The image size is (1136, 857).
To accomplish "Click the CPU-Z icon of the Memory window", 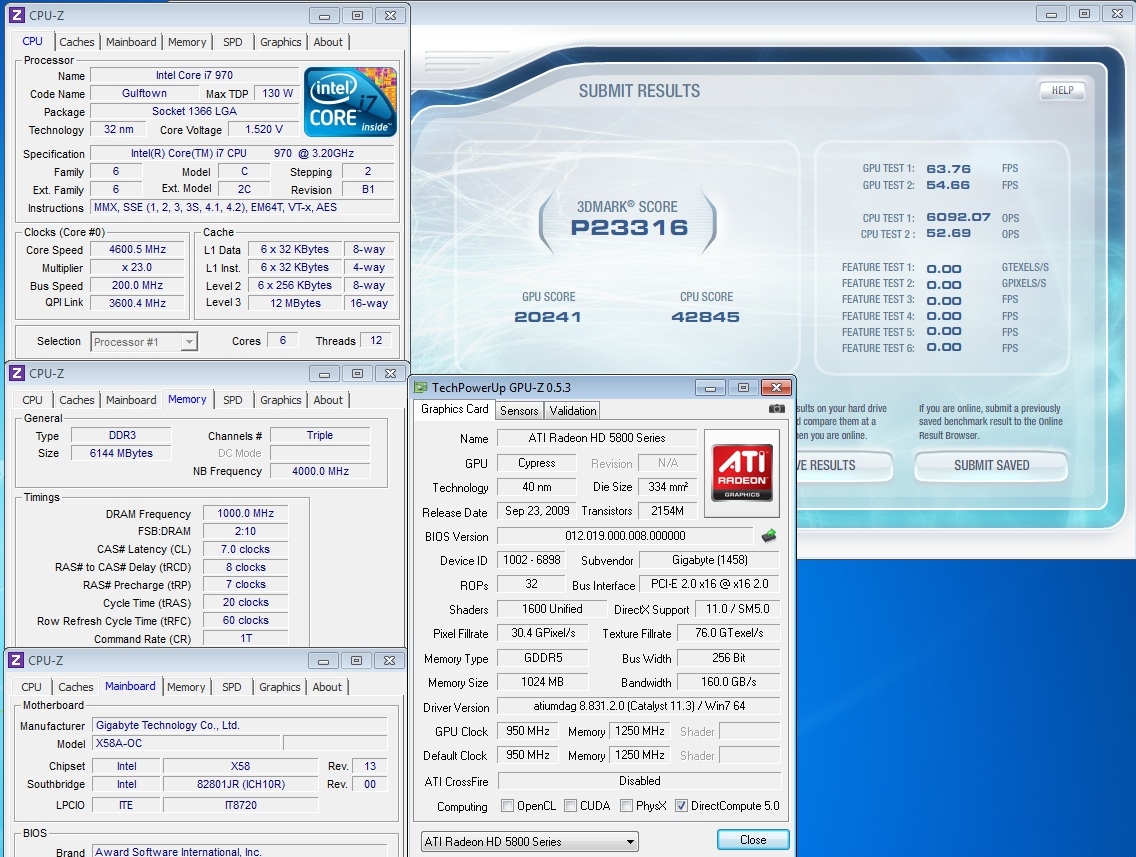I will [x=16, y=373].
